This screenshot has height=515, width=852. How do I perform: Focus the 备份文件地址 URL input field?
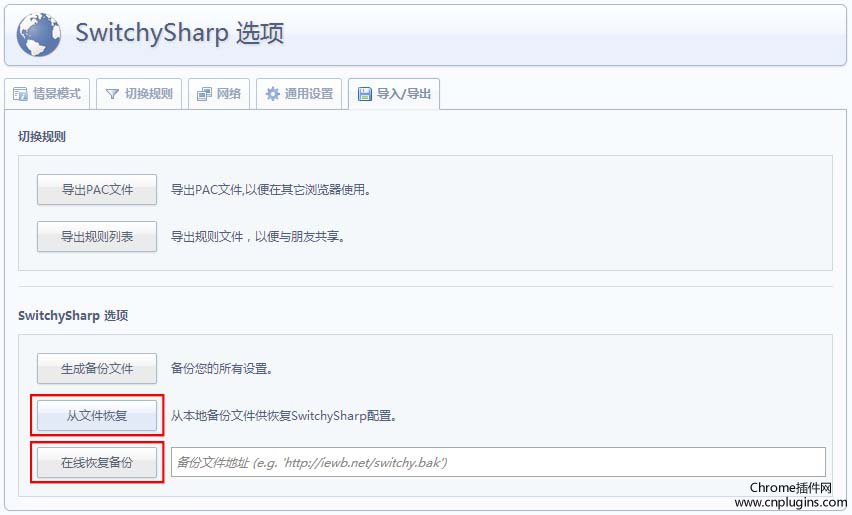498,462
